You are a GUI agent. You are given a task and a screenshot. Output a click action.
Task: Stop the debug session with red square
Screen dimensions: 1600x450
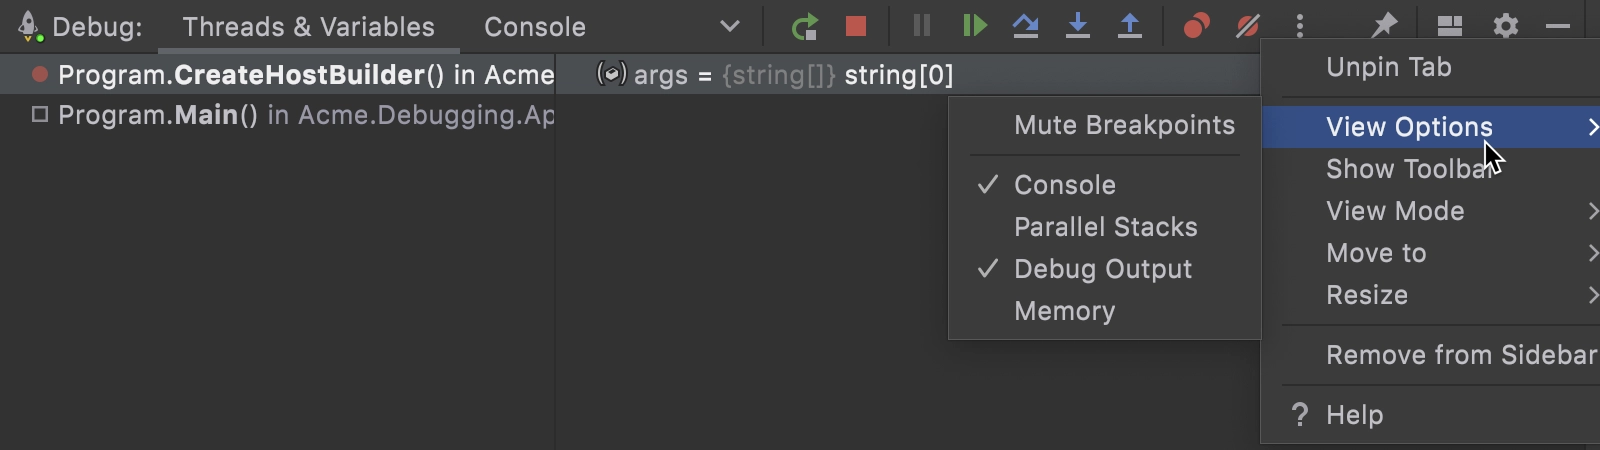click(856, 26)
